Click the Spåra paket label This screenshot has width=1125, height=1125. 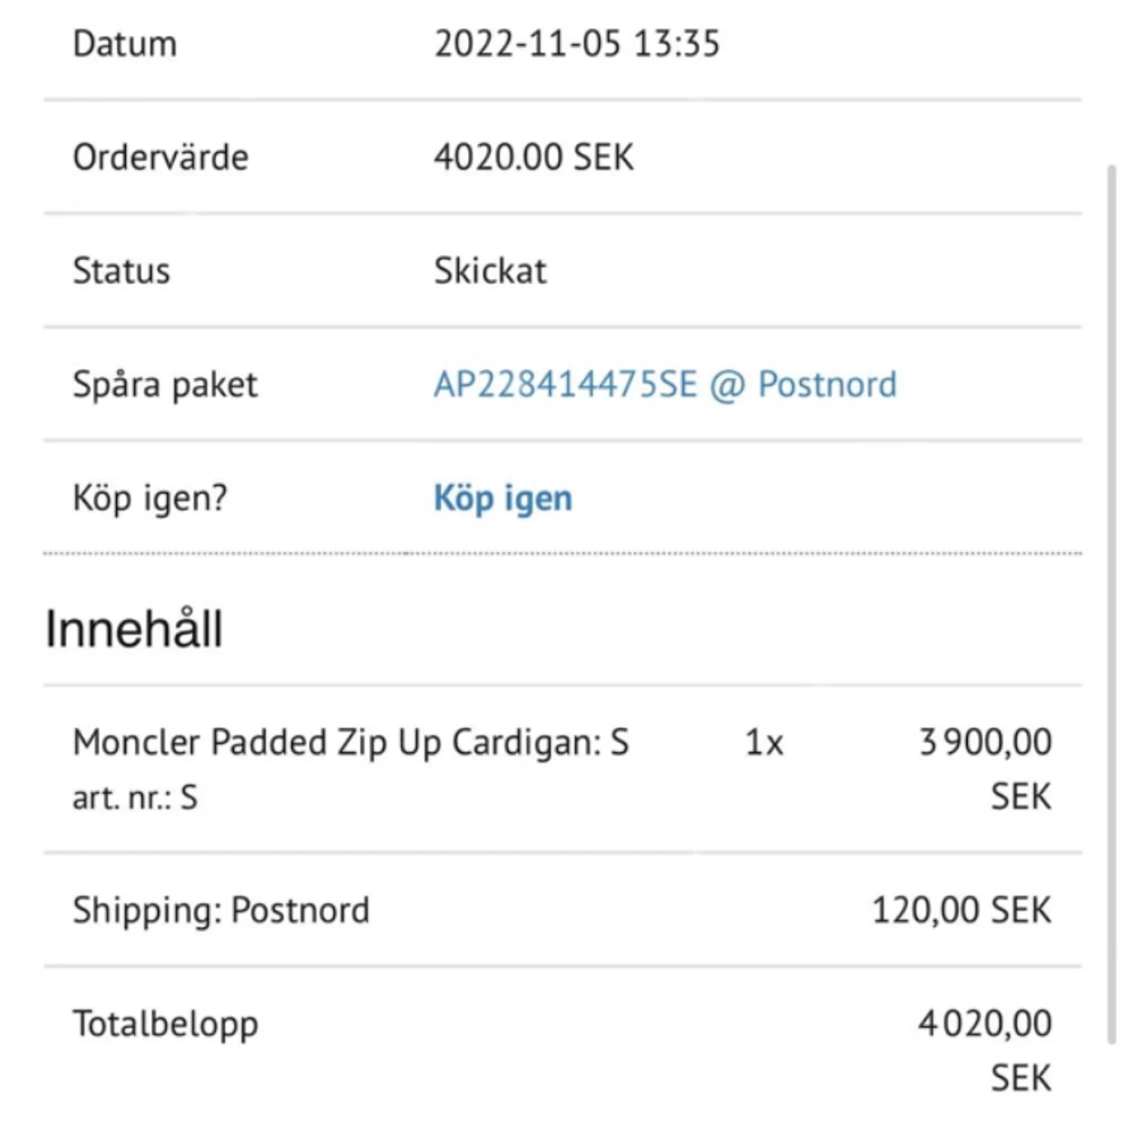(165, 385)
